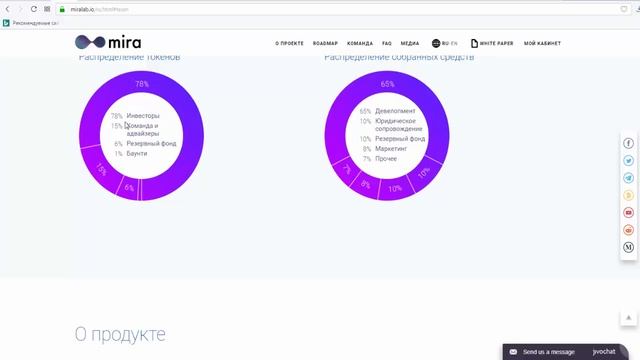Click the 6% segment of token chart
The image size is (640, 360).
(x=129, y=188)
